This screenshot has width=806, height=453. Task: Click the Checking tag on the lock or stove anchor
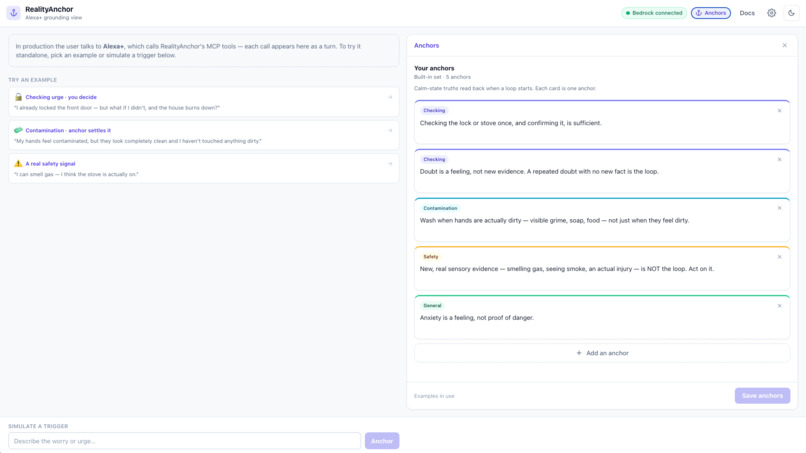tap(434, 111)
